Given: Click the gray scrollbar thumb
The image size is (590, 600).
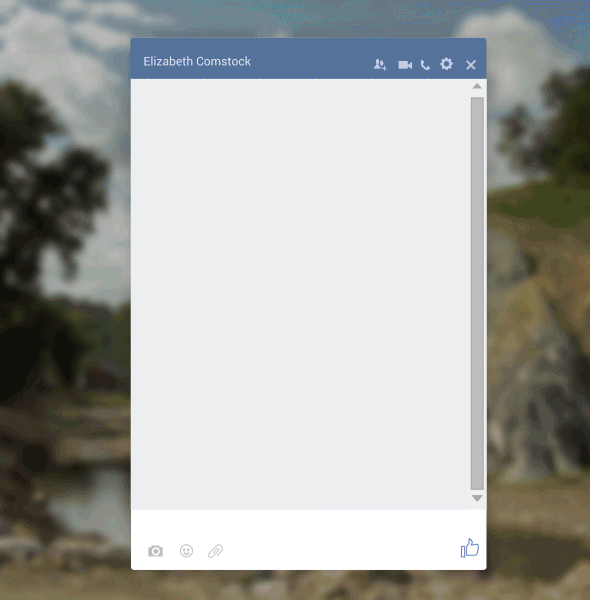Looking at the screenshot, I should tap(477, 293).
